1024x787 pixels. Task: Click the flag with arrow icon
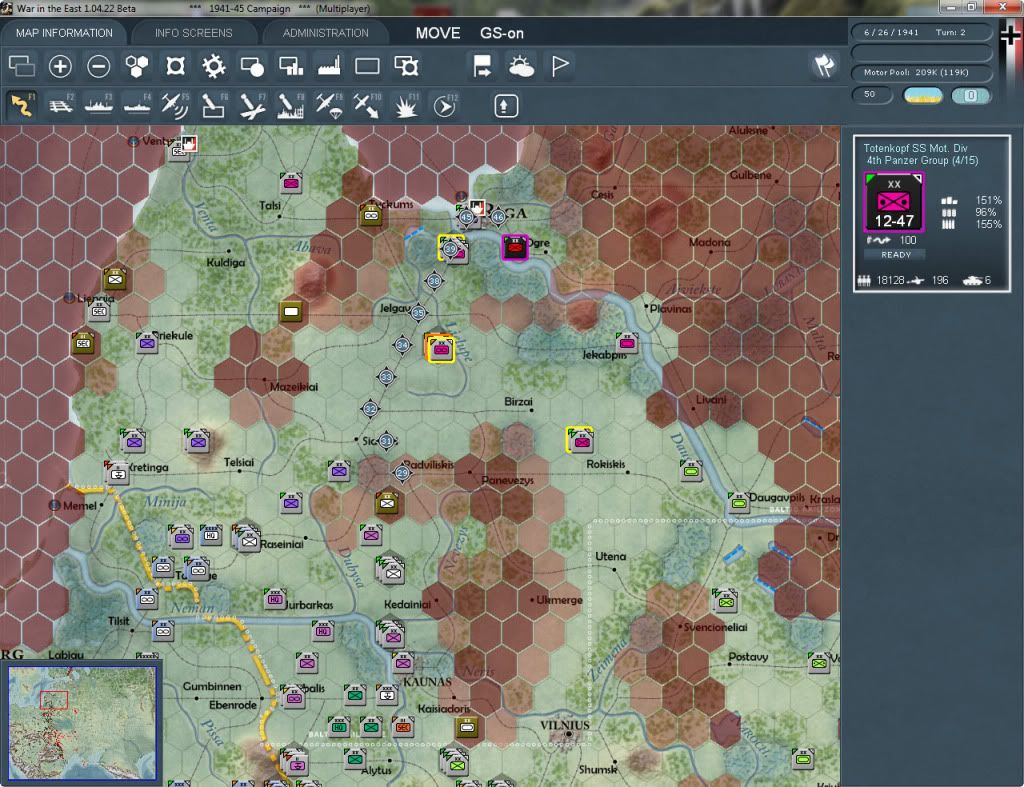point(483,66)
